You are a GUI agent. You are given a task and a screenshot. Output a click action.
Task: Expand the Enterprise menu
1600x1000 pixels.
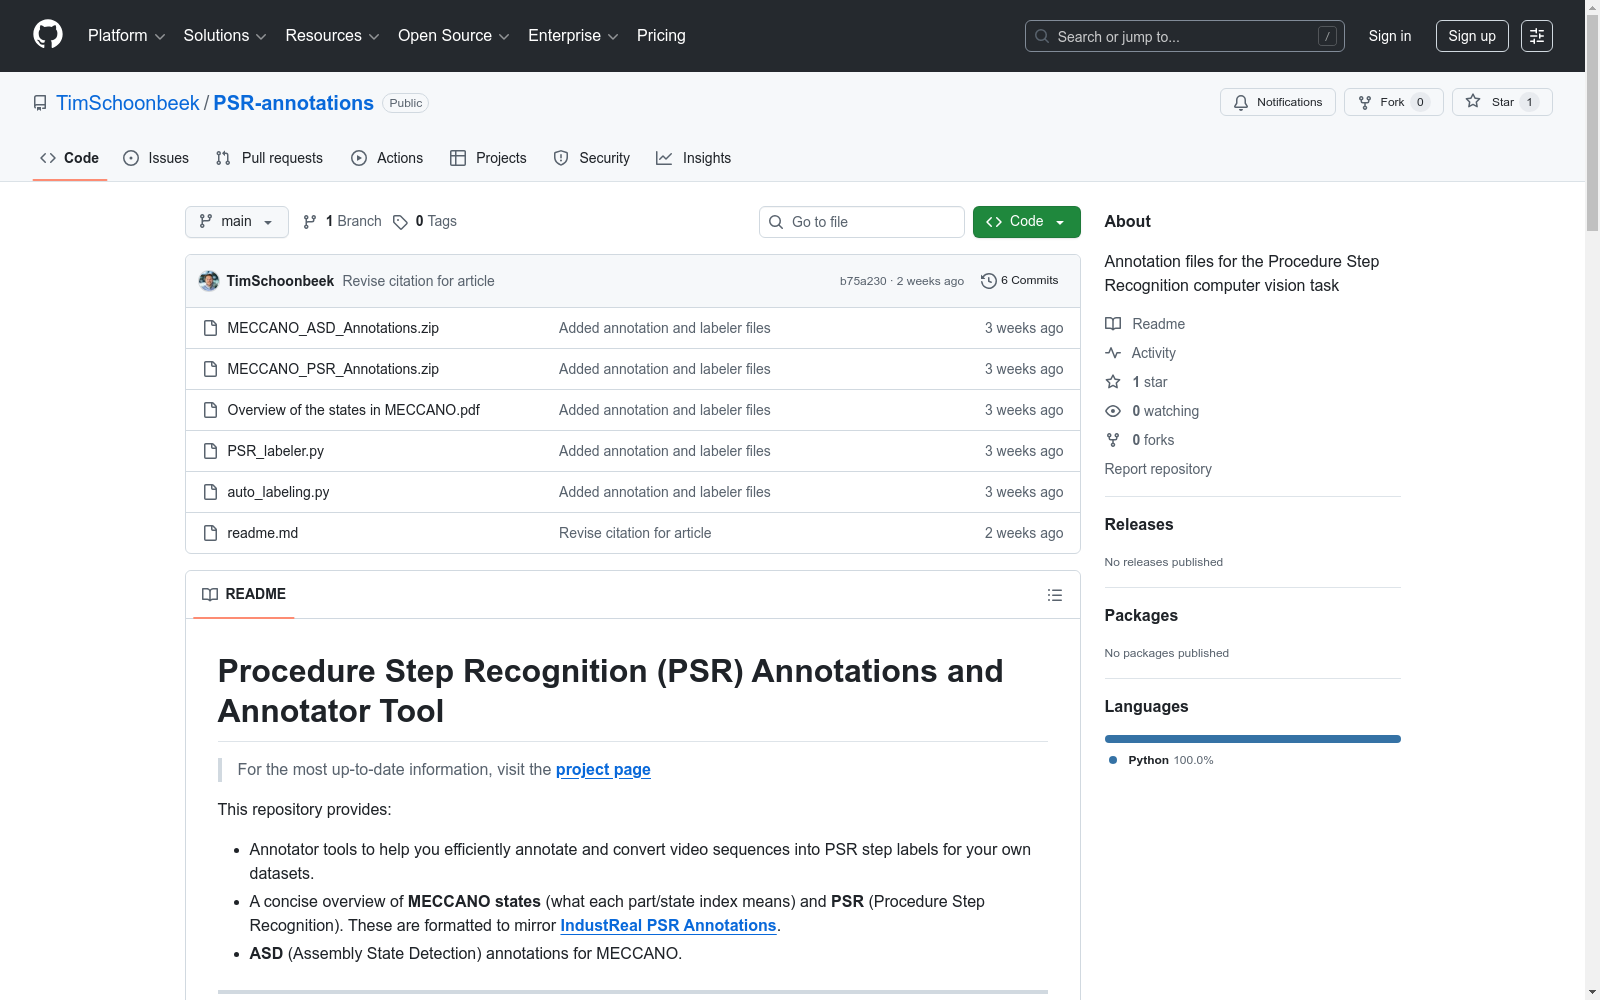tap(573, 36)
